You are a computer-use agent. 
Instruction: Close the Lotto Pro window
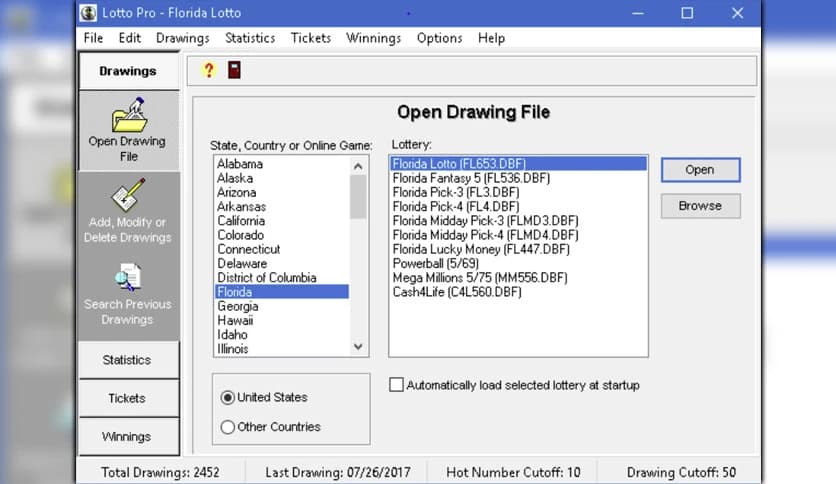pos(737,13)
